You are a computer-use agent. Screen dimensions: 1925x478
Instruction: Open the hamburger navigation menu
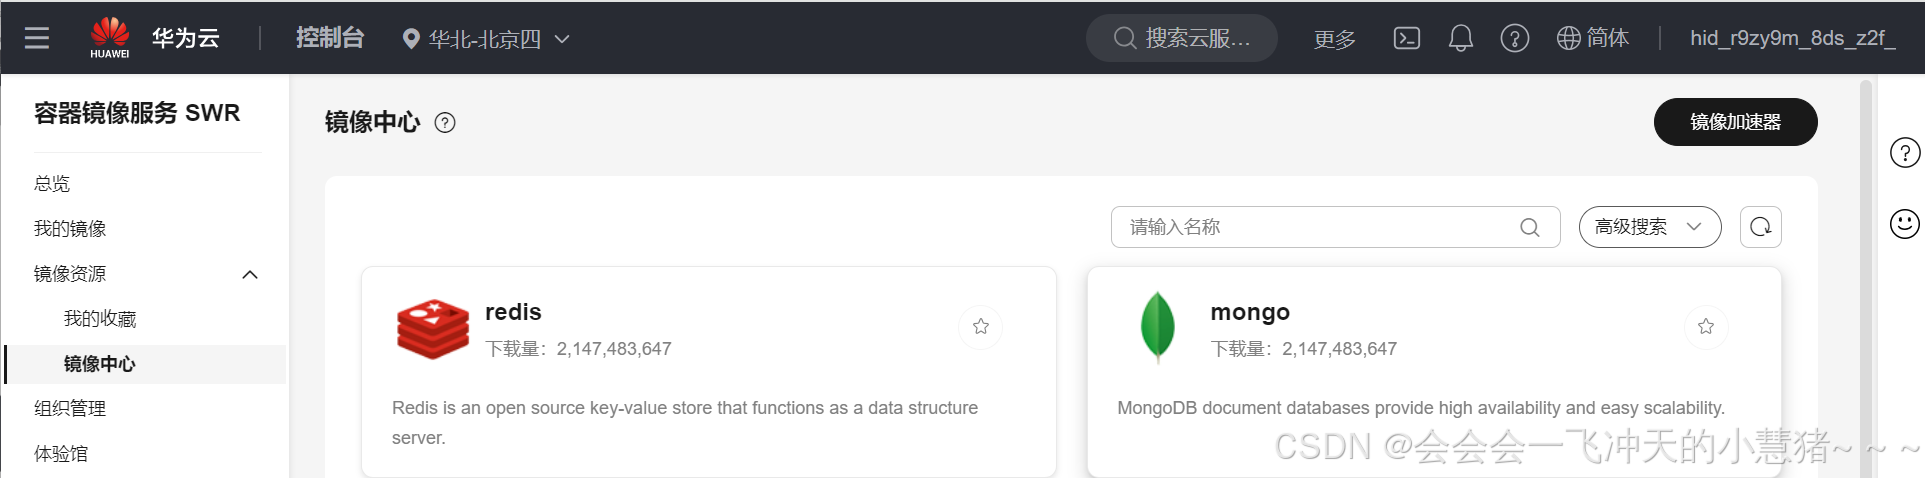(x=37, y=38)
